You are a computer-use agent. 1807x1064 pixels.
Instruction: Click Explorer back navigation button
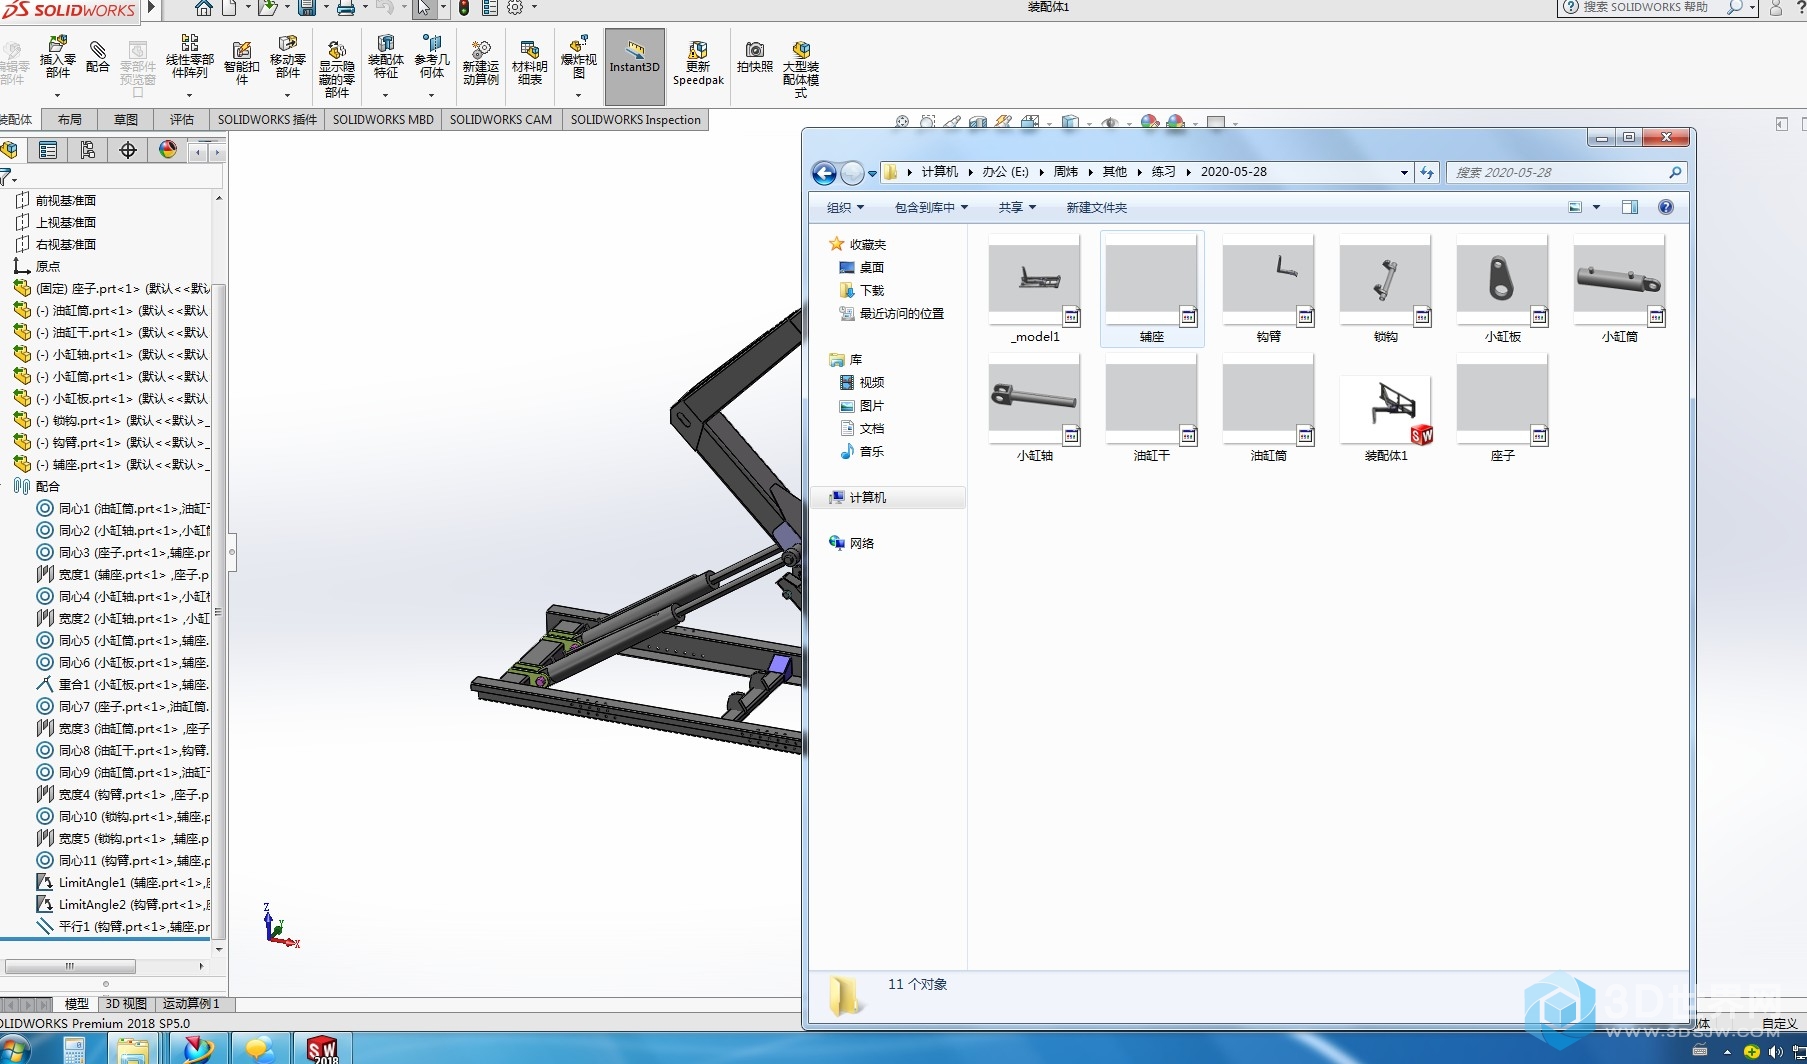pos(824,174)
